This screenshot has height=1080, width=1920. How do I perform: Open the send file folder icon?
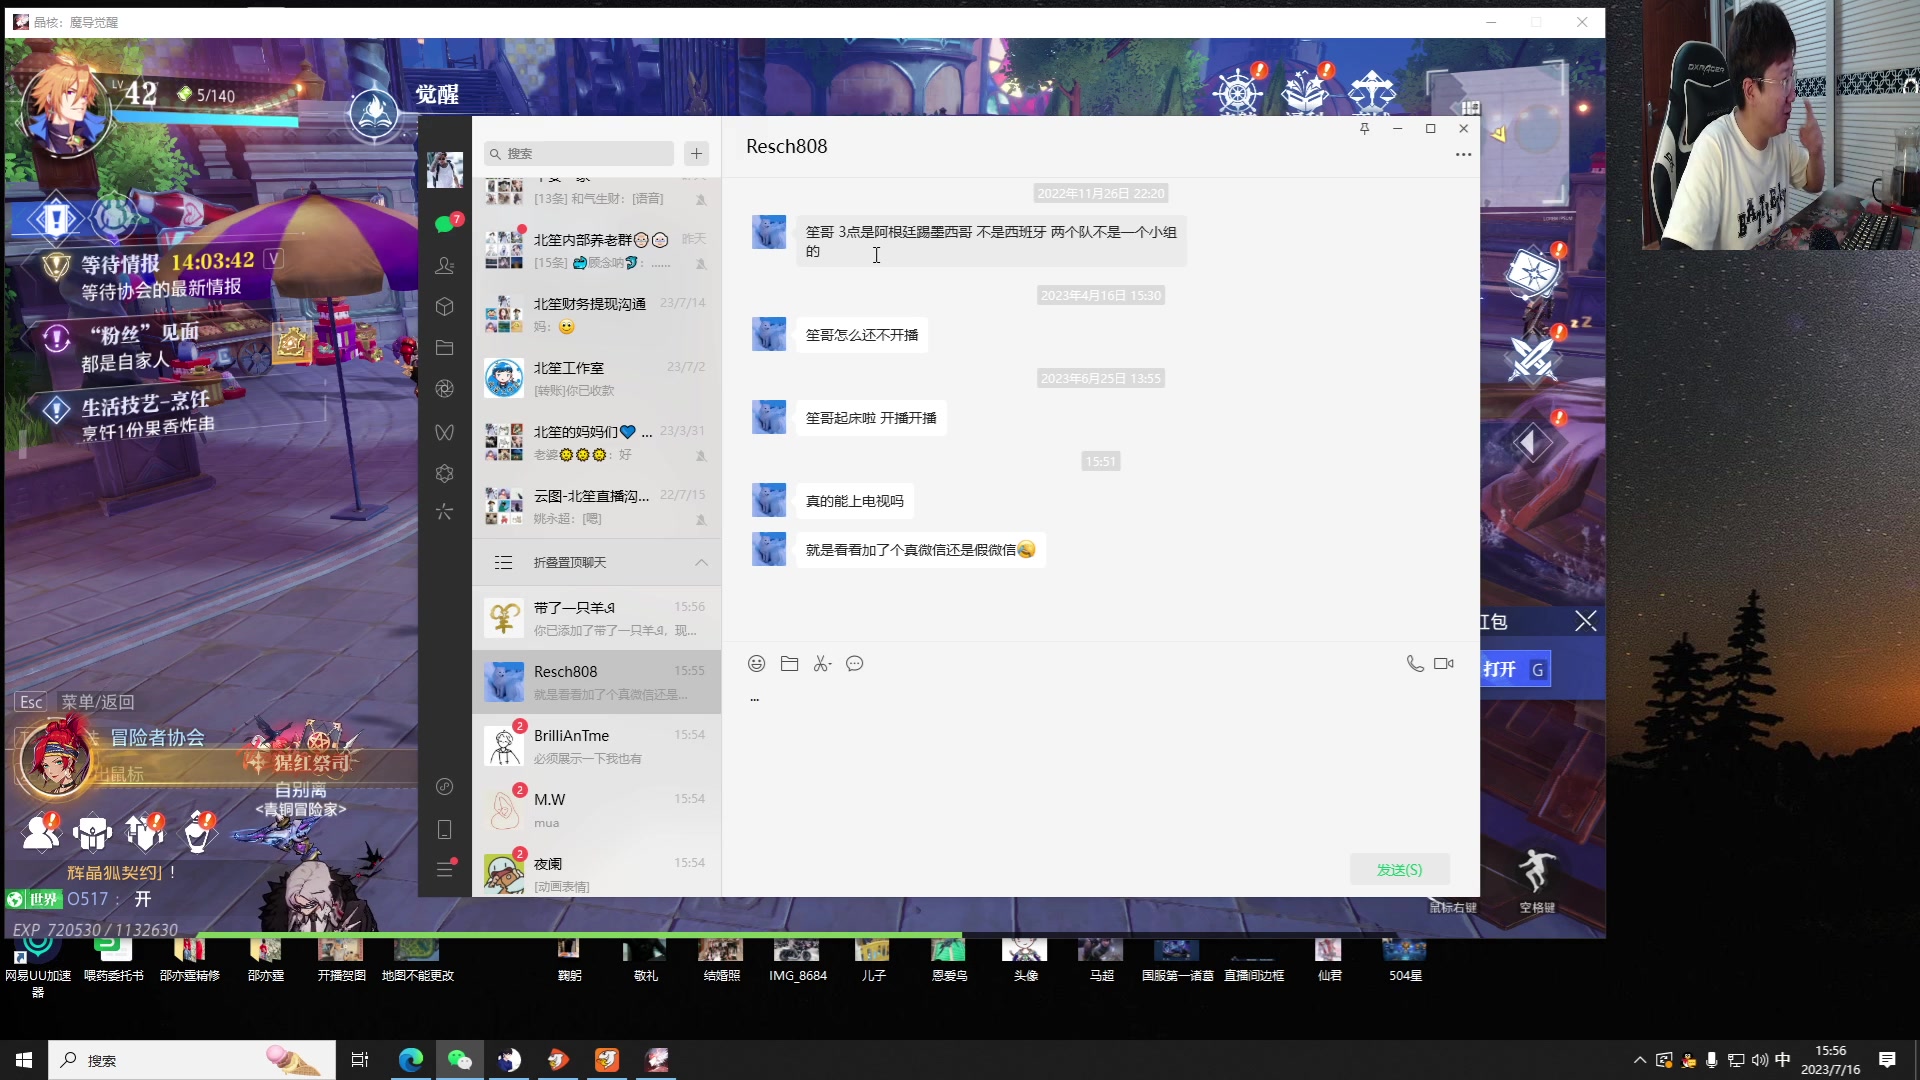[790, 664]
